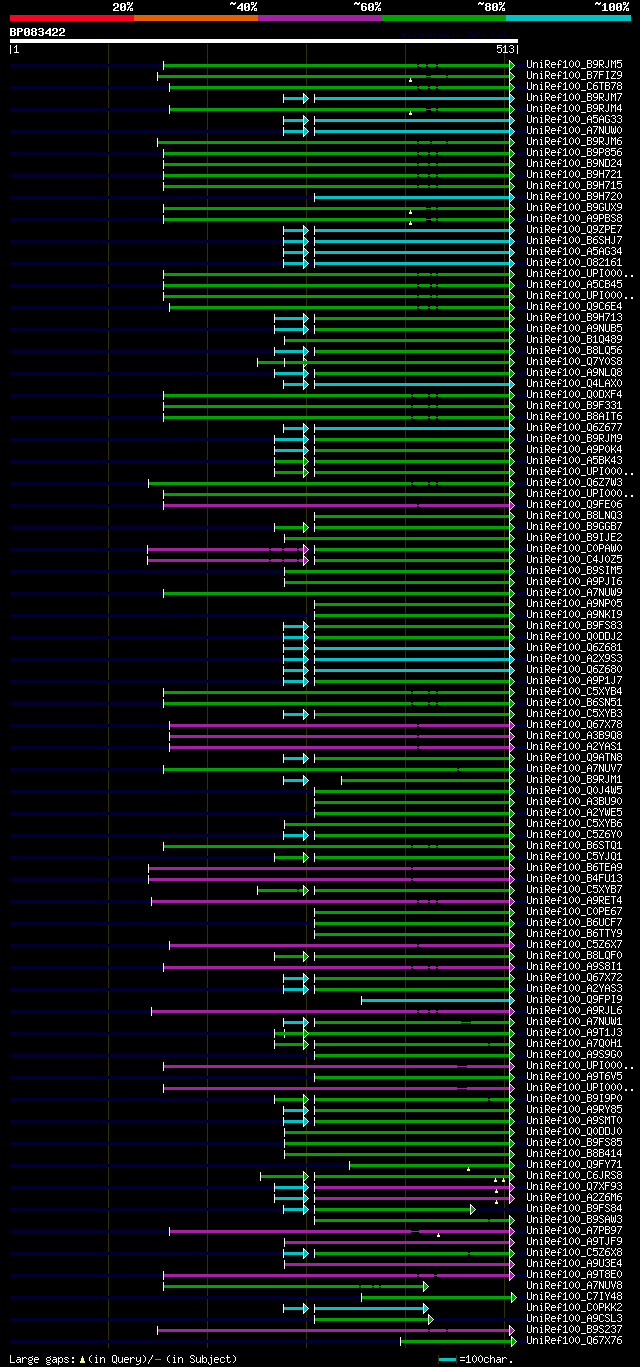Click the UniRef100_B9GGB7 label
This screenshot has width=640, height=1367.
coord(575,526)
